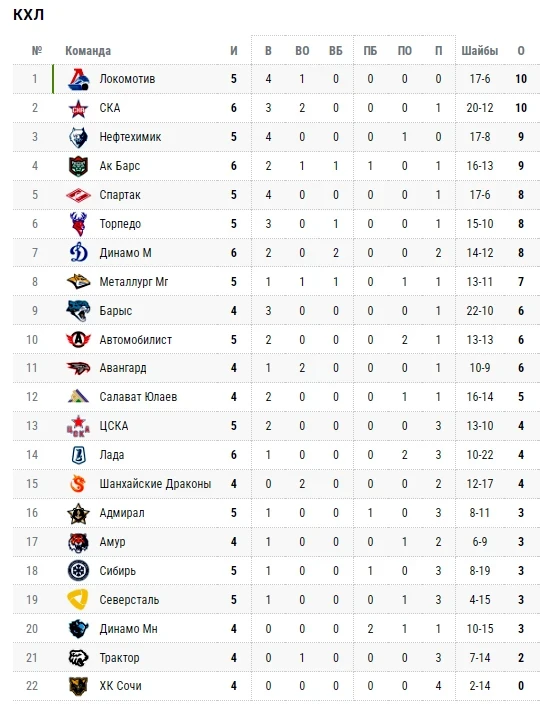This screenshot has width=540, height=709.
Task: Click the Локомотив team logo
Action: tap(78, 79)
